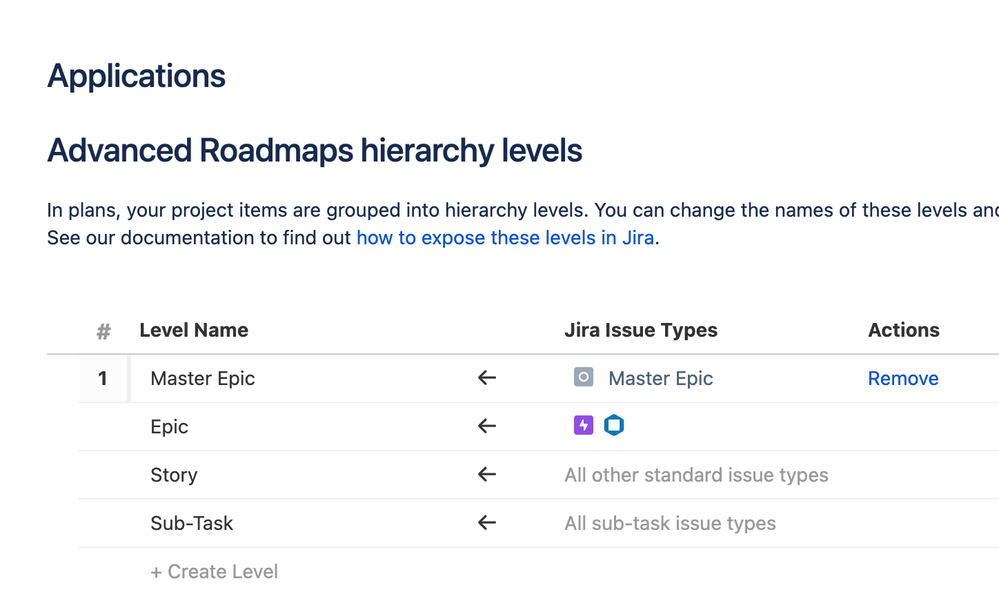
Task: Click 'Advanced Roadmaps hierarchy levels' heading
Action: pyautogui.click(x=315, y=151)
